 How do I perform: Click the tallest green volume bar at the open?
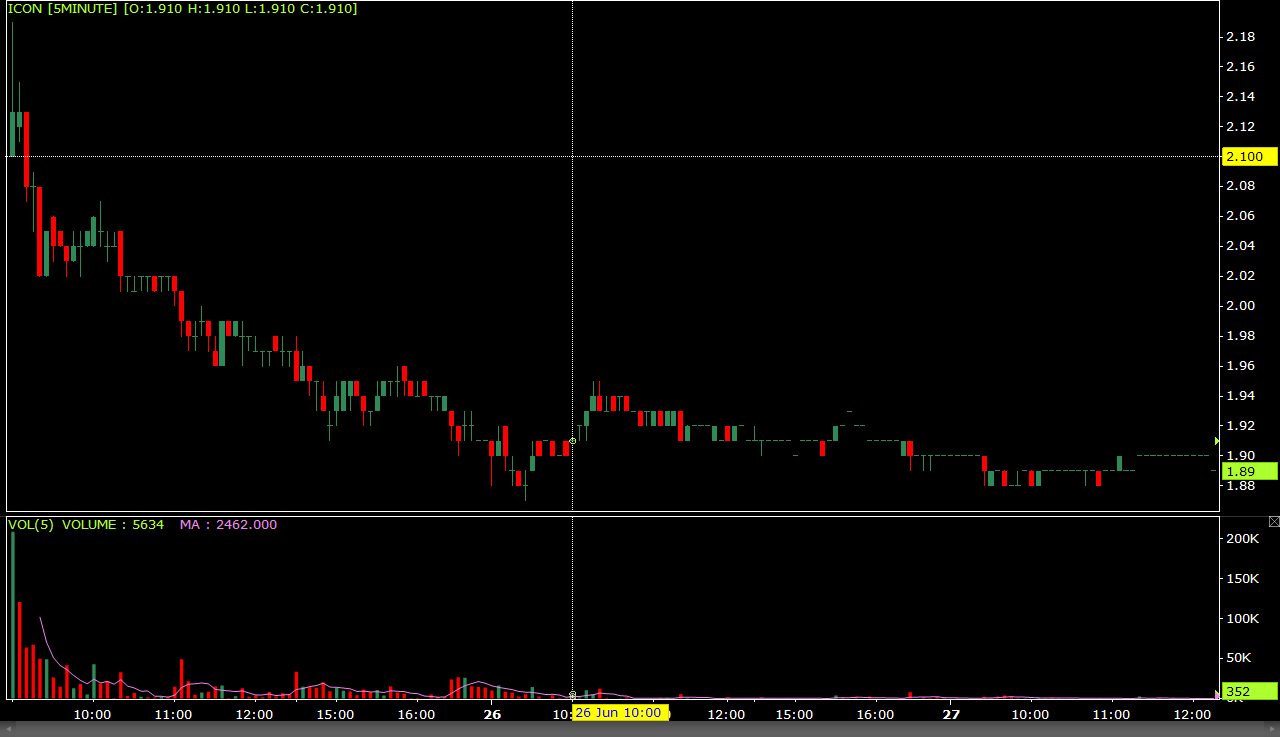(13, 615)
